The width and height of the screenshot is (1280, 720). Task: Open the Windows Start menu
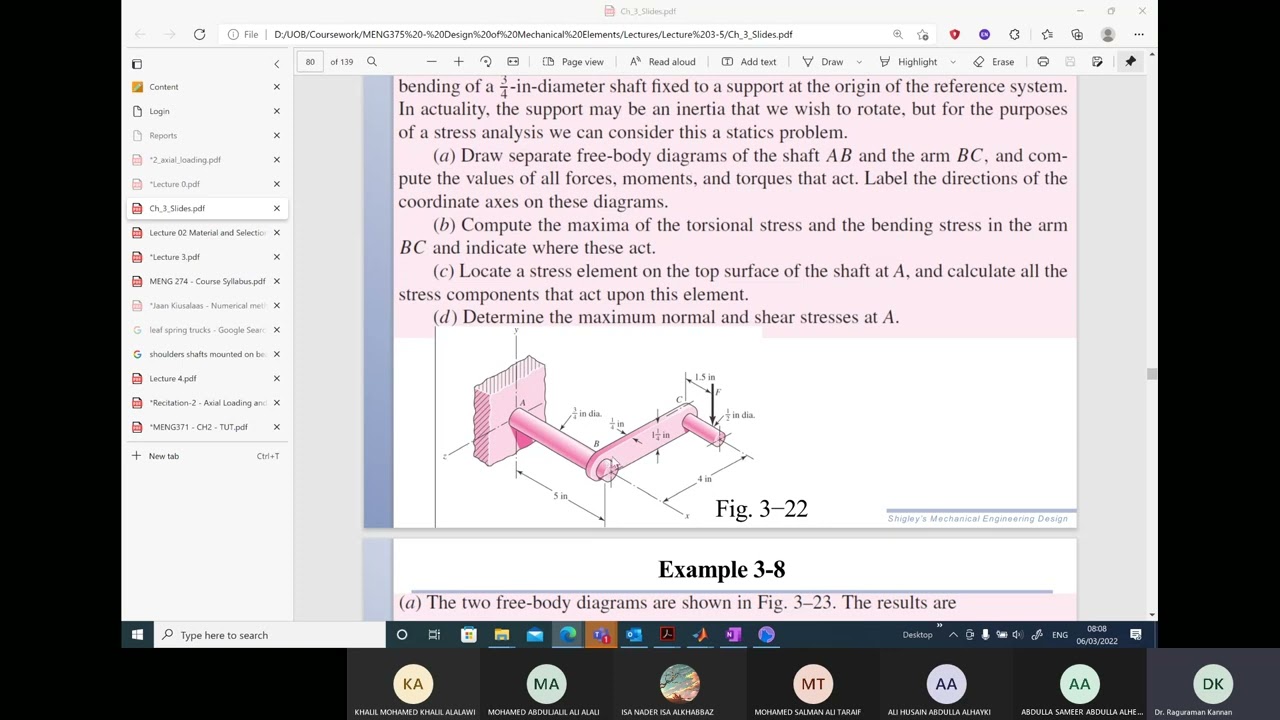(137, 635)
